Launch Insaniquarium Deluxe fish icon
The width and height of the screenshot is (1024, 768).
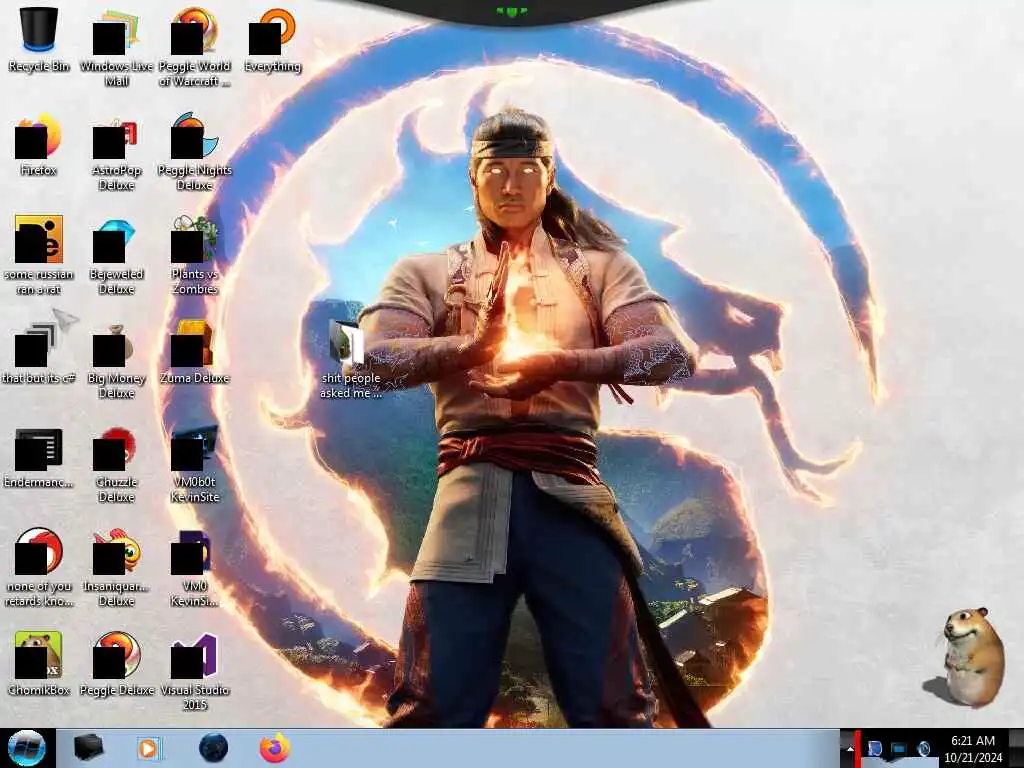(116, 567)
